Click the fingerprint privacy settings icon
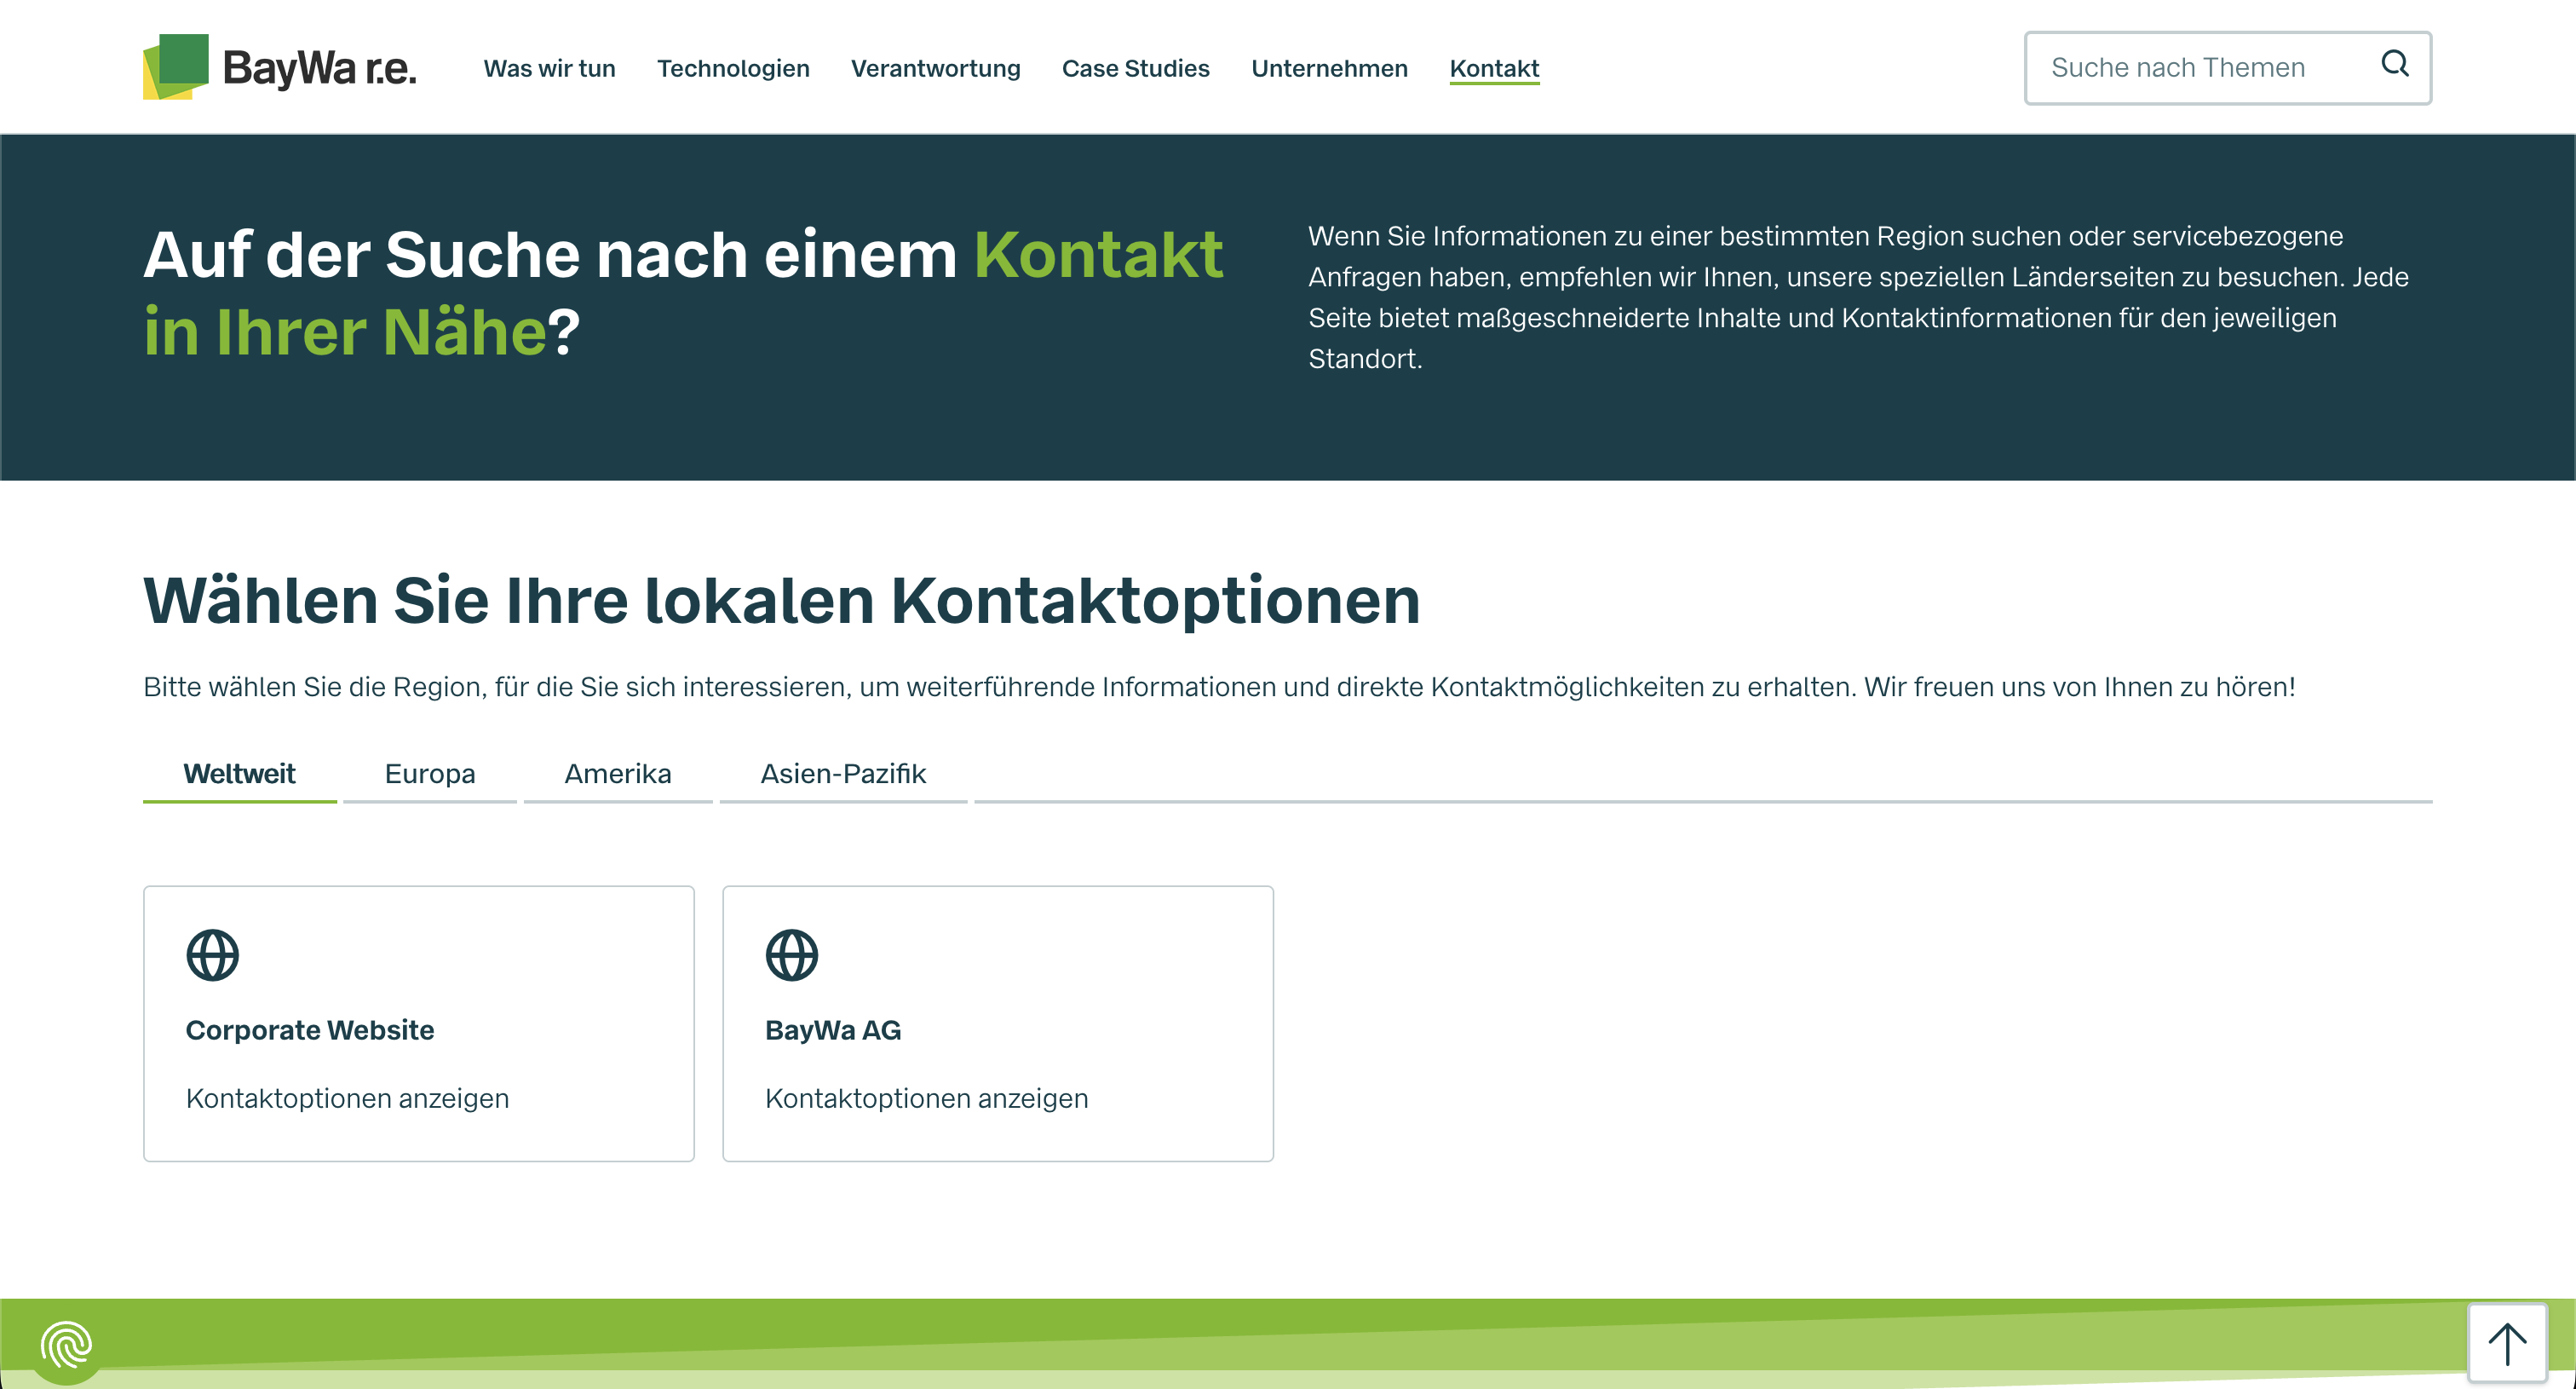This screenshot has height=1389, width=2576. (x=66, y=1345)
